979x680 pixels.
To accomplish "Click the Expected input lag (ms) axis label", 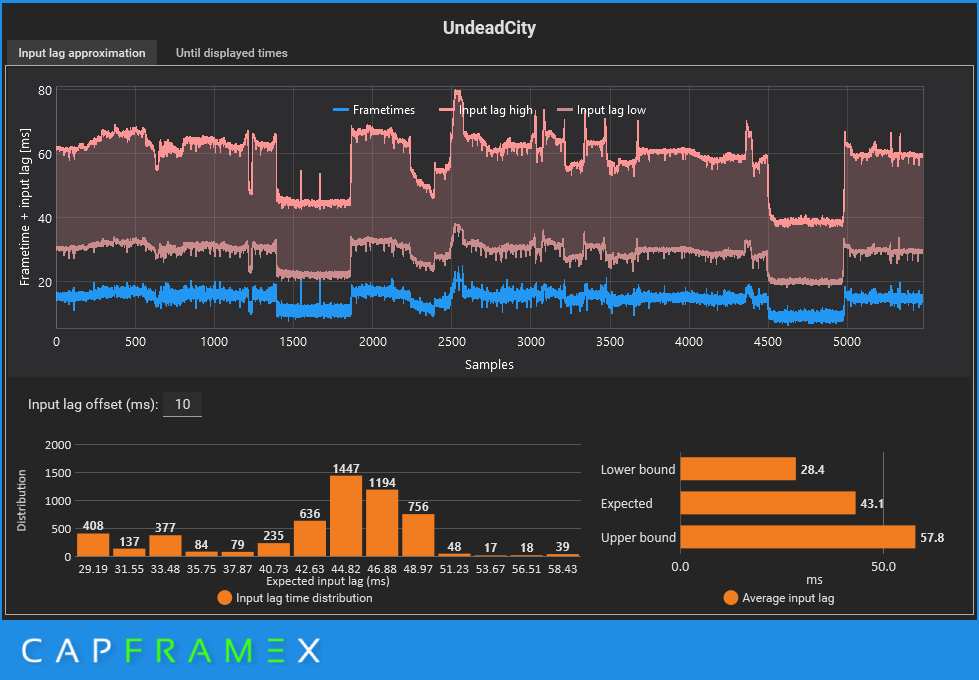I will pyautogui.click(x=327, y=581).
